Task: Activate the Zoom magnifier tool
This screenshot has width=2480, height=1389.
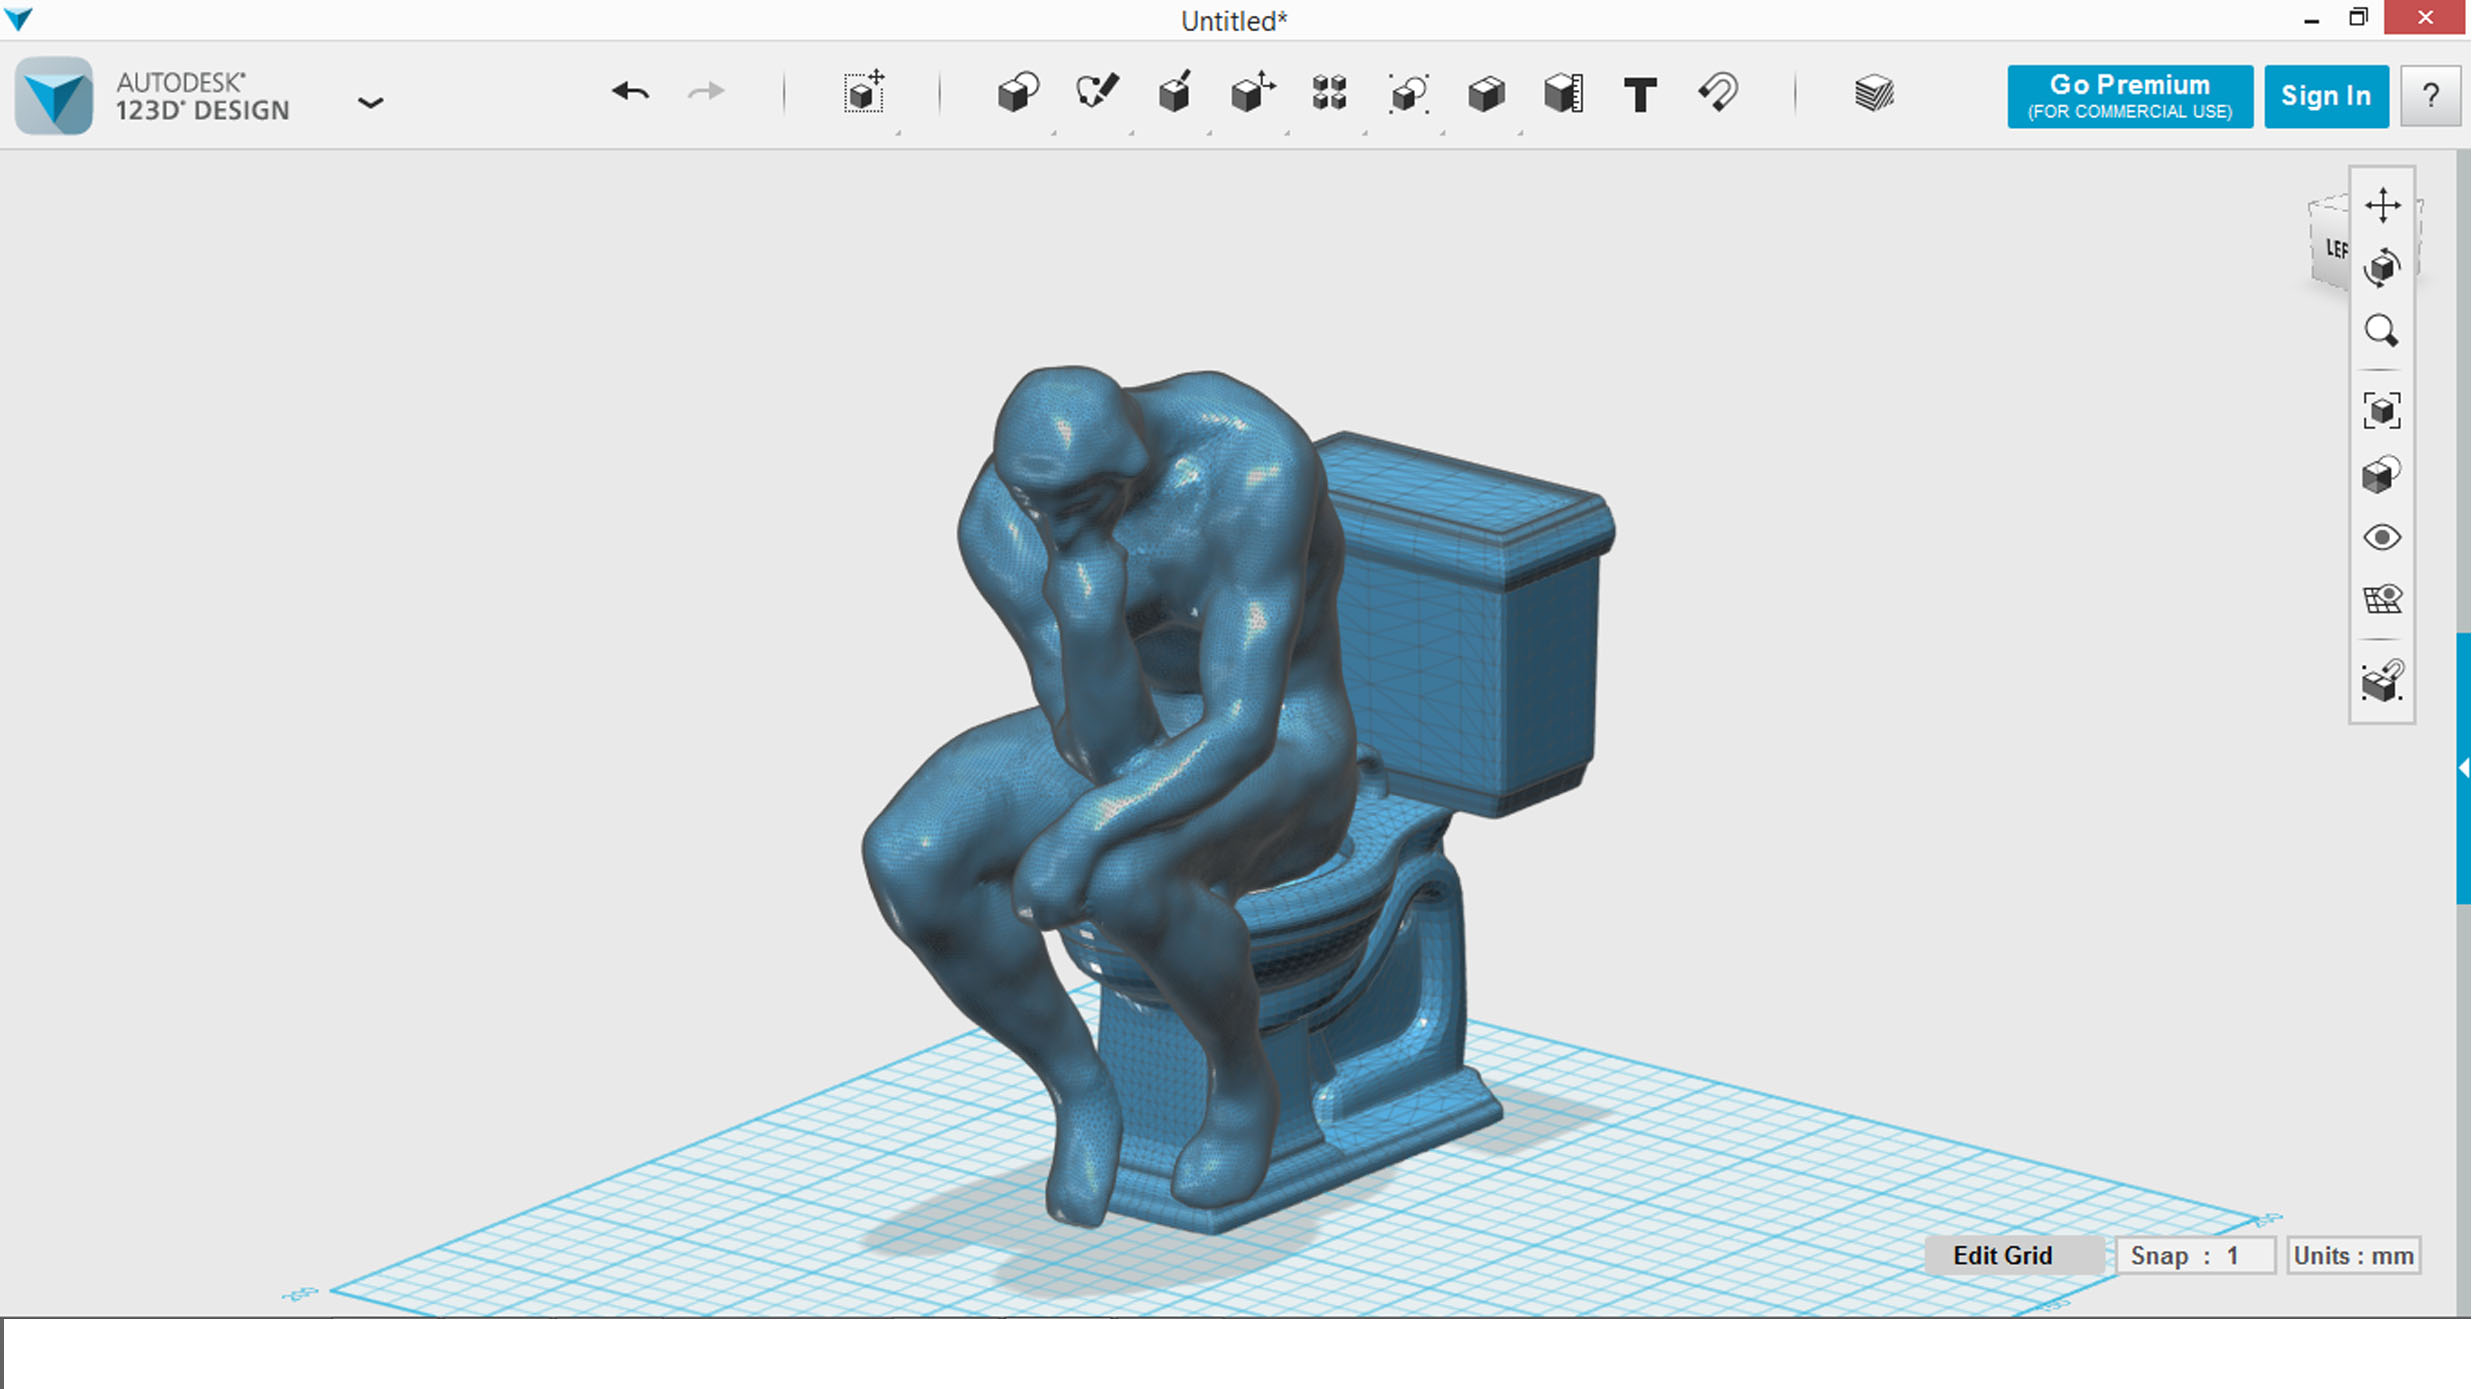Action: pyautogui.click(x=2382, y=331)
